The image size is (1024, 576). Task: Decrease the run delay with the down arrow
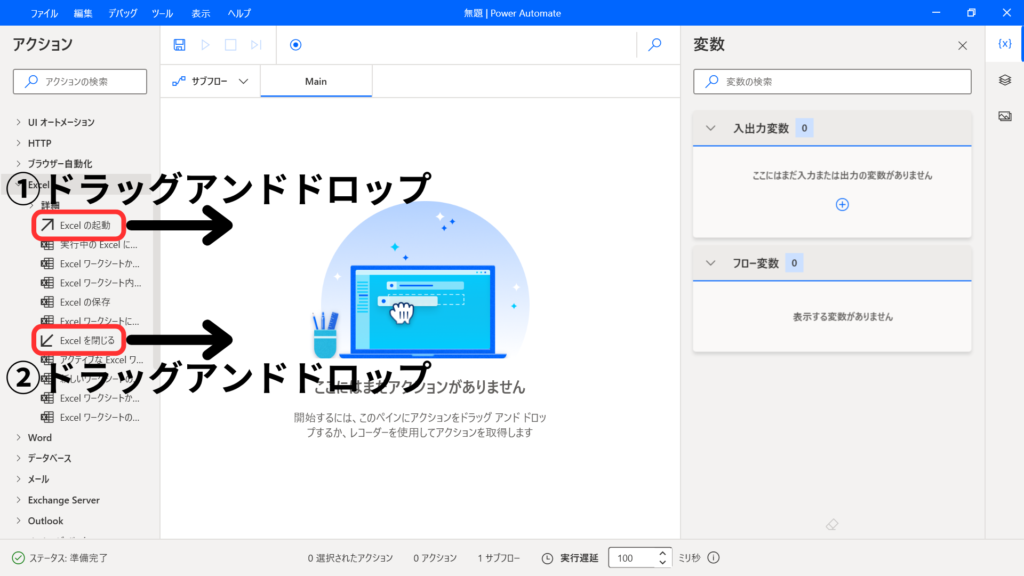pos(662,562)
